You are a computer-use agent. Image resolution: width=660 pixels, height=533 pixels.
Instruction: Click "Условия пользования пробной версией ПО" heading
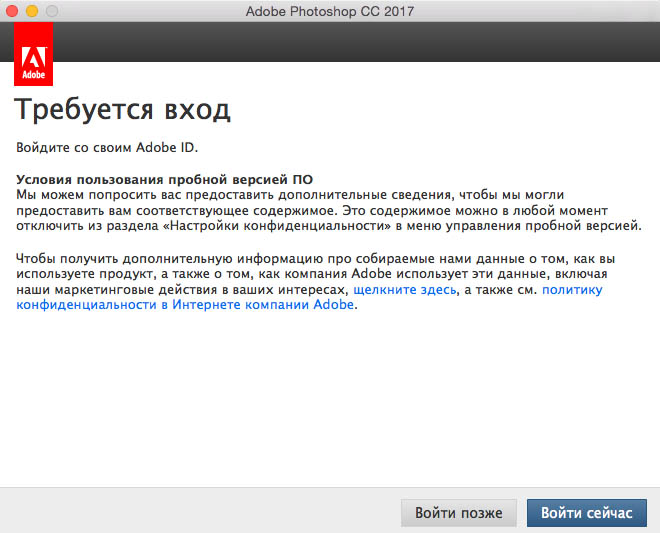(x=165, y=180)
